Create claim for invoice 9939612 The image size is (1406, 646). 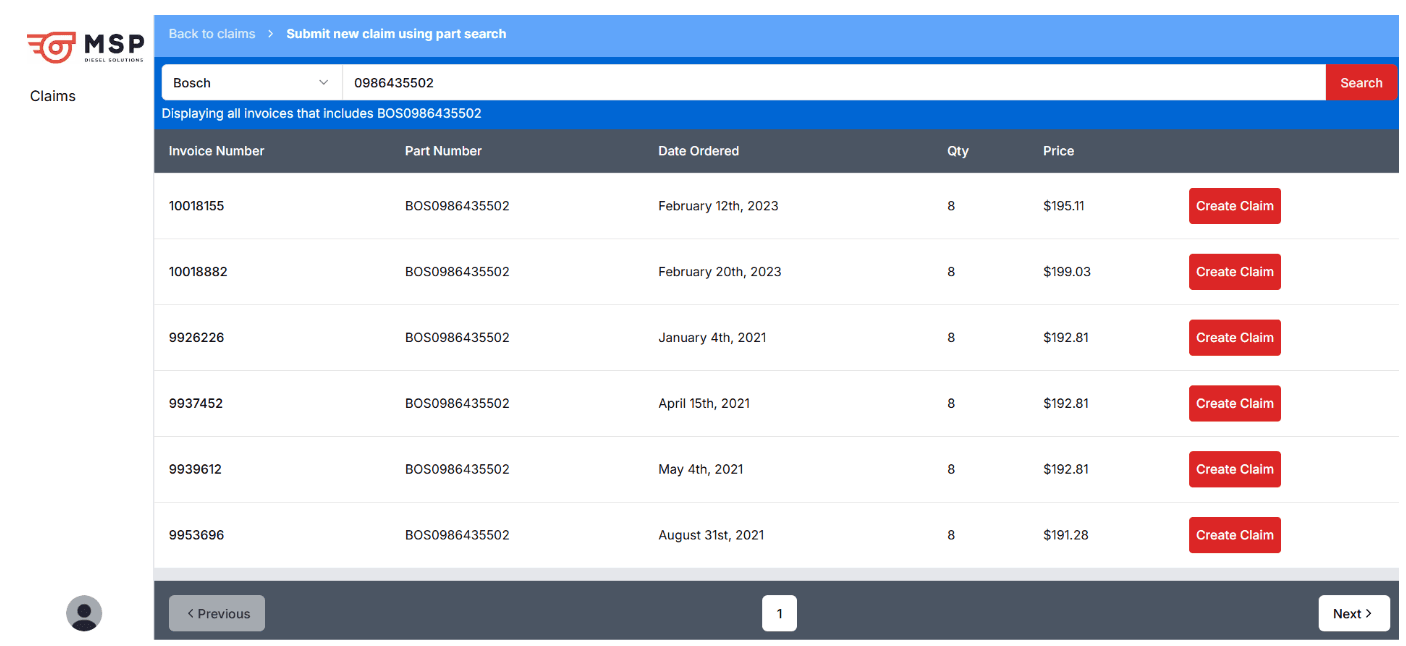1234,469
